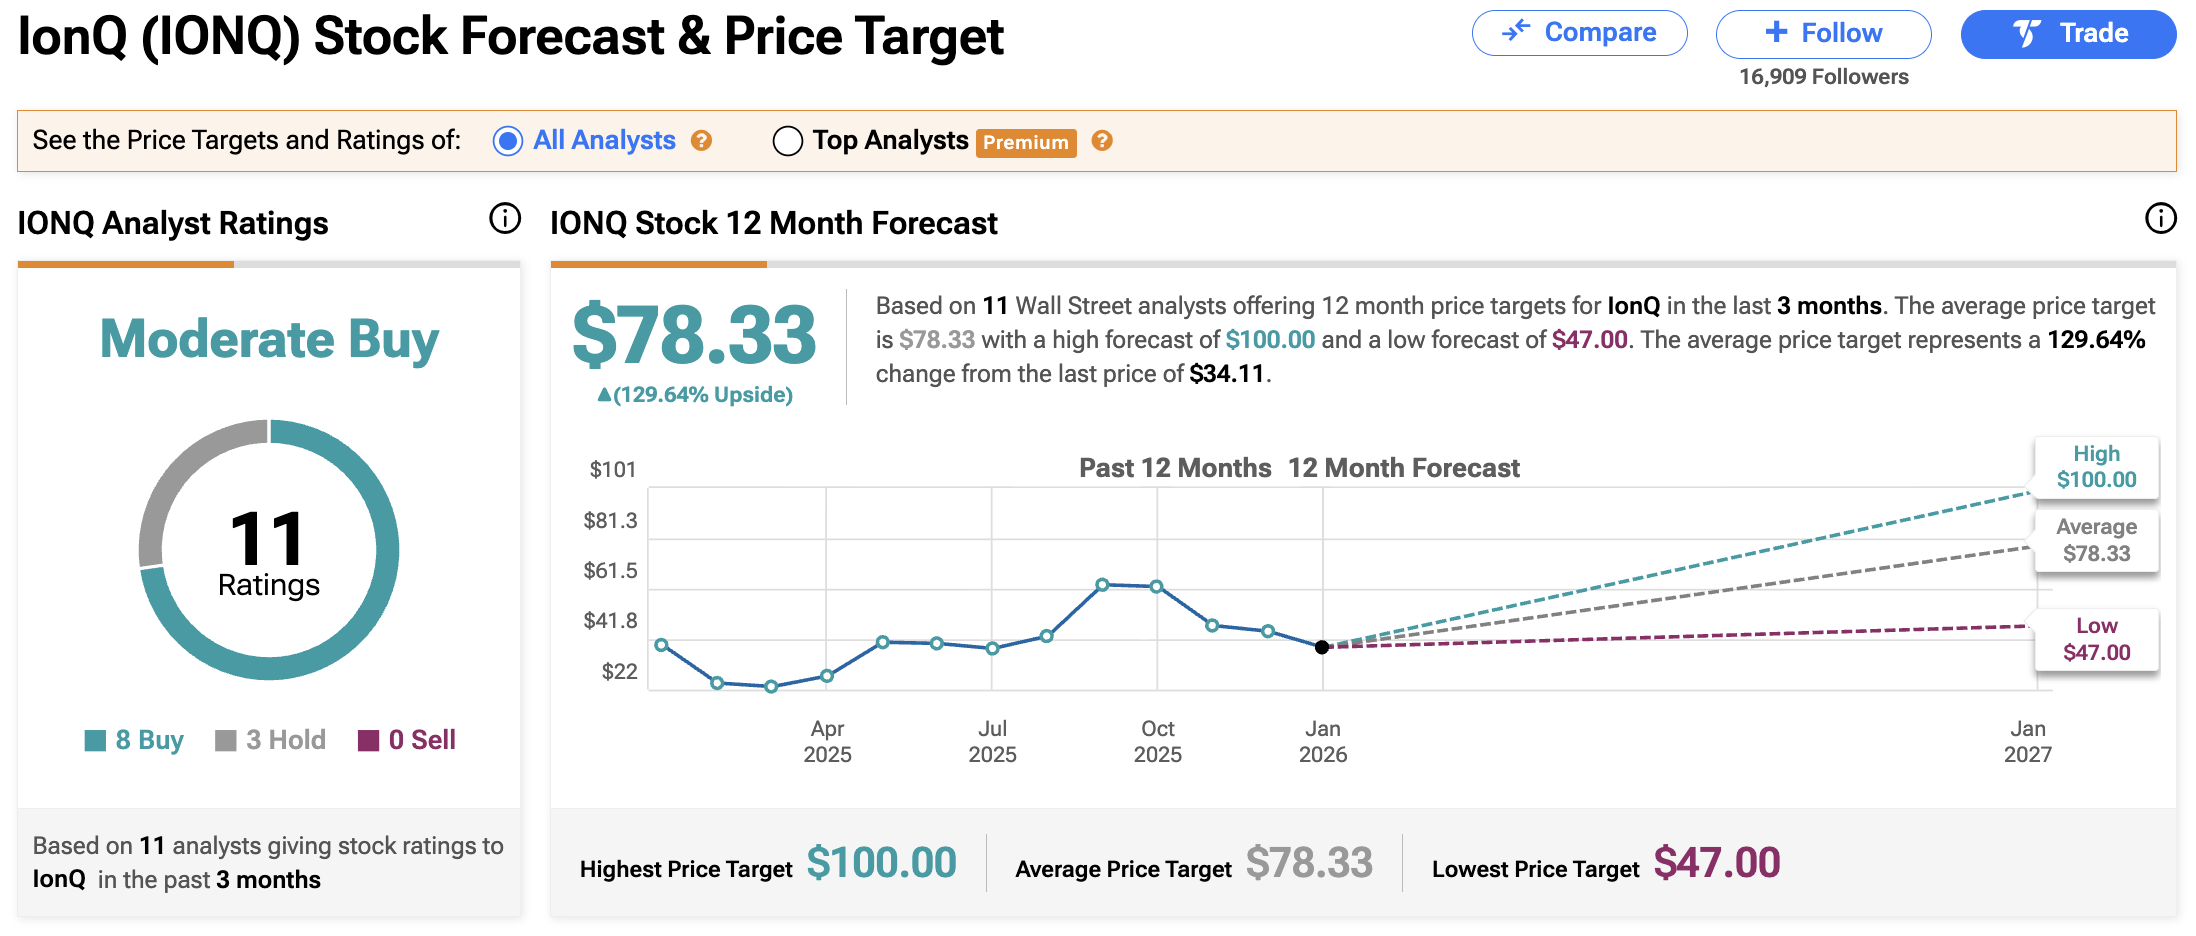Click the Trade button logo icon
Viewport: 2196px width, 936px height.
point(2027,33)
